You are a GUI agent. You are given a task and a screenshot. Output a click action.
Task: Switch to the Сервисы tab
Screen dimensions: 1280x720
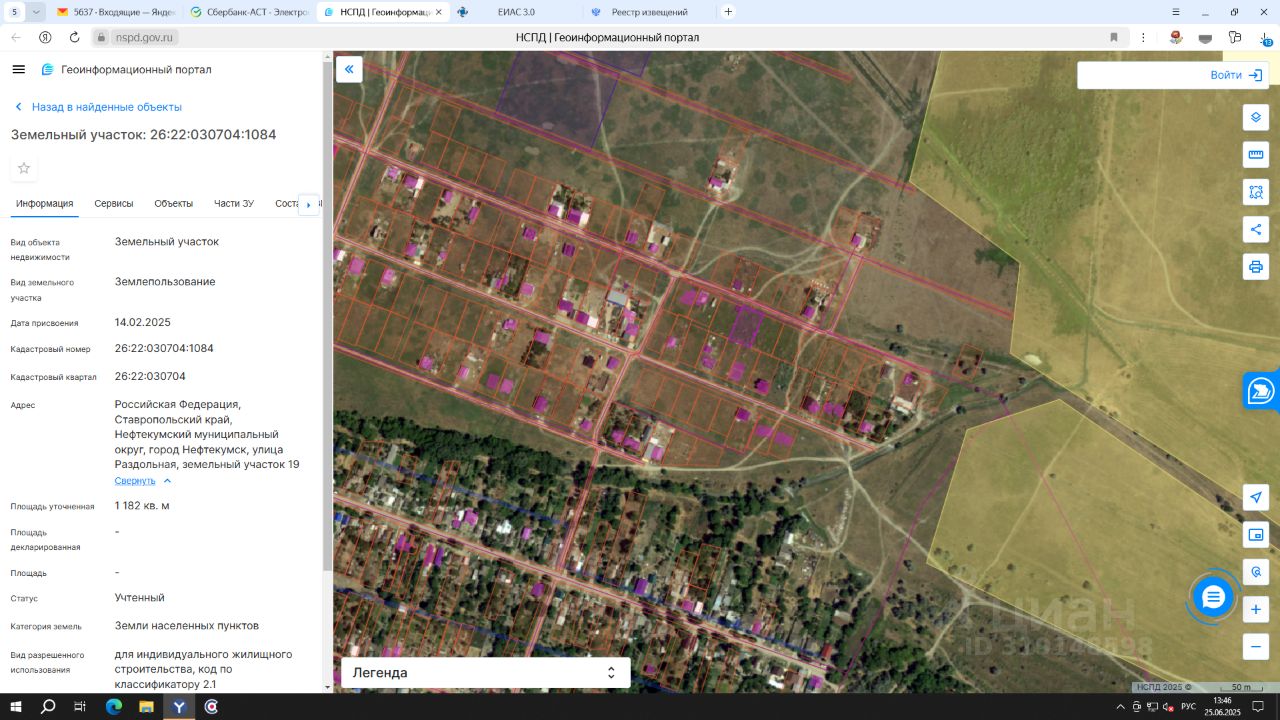(114, 204)
